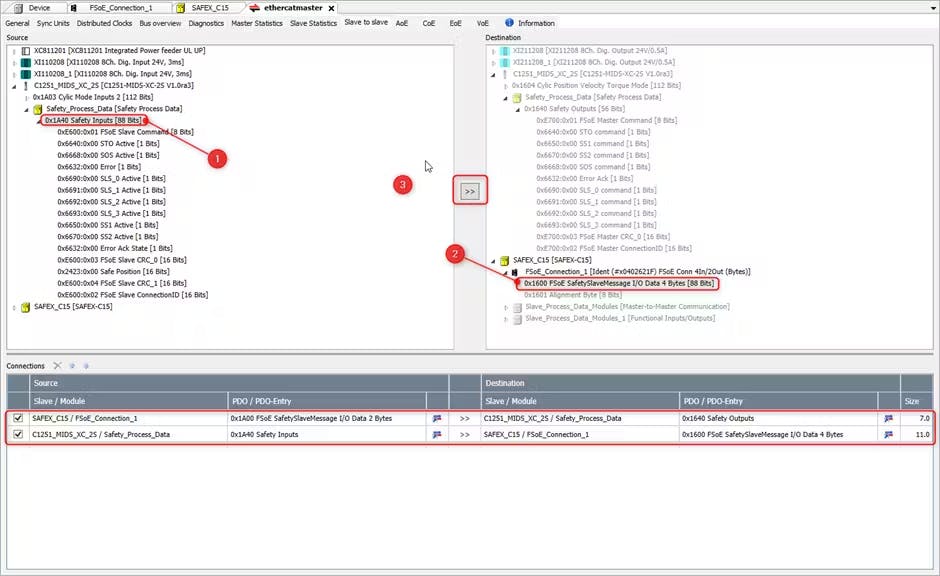Click the XC811201 power feeder device icon
Viewport: 940px width, 576px height.
point(25,49)
